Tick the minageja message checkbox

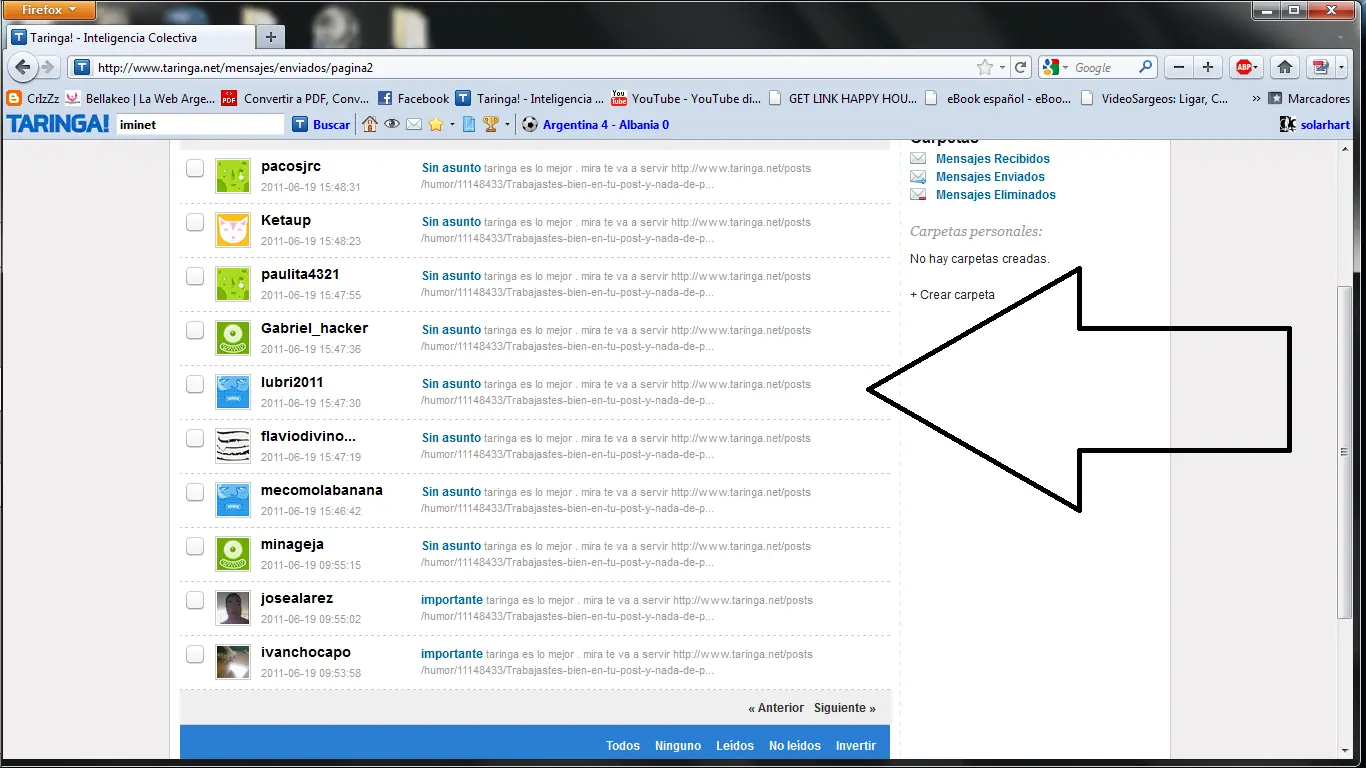click(x=195, y=546)
